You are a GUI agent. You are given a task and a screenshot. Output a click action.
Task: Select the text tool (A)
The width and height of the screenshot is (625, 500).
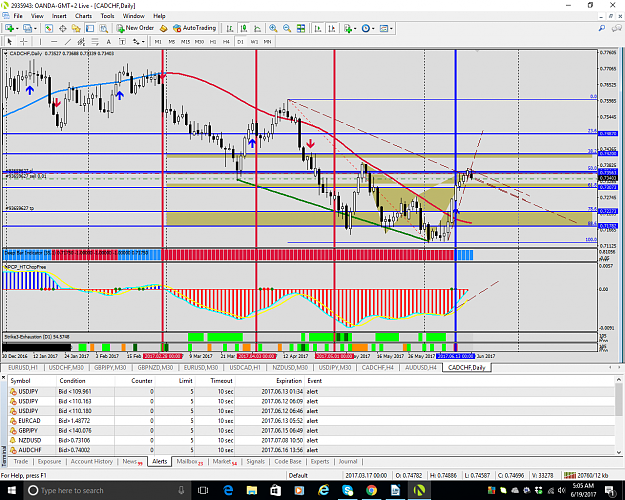pos(108,41)
